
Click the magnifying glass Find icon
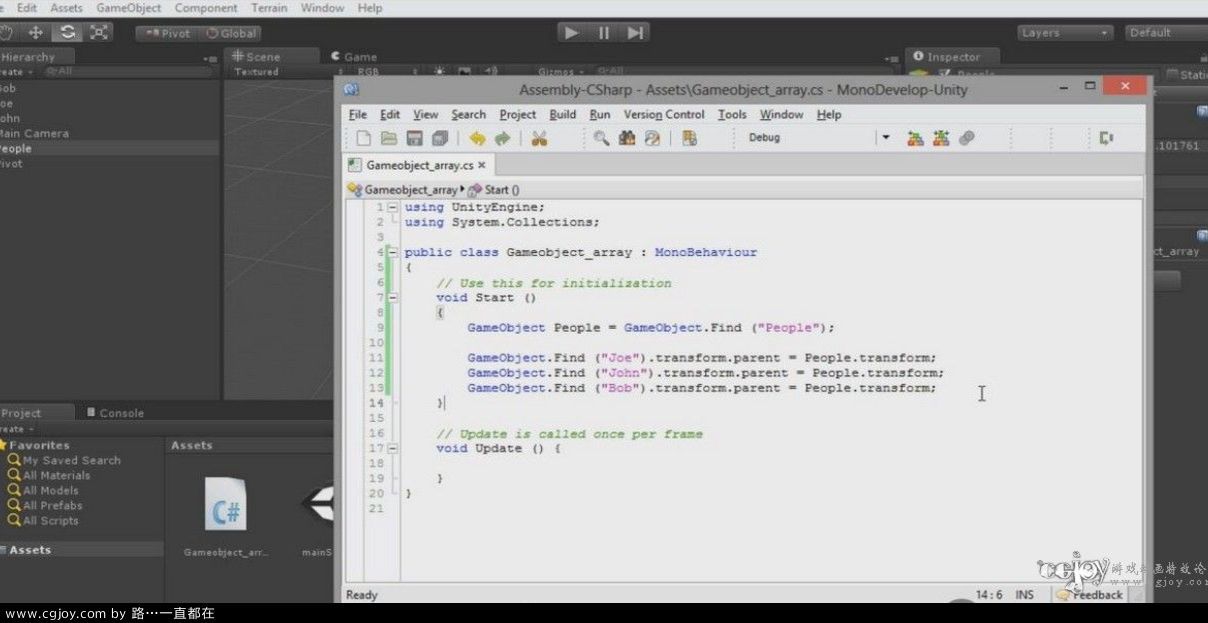click(601, 138)
